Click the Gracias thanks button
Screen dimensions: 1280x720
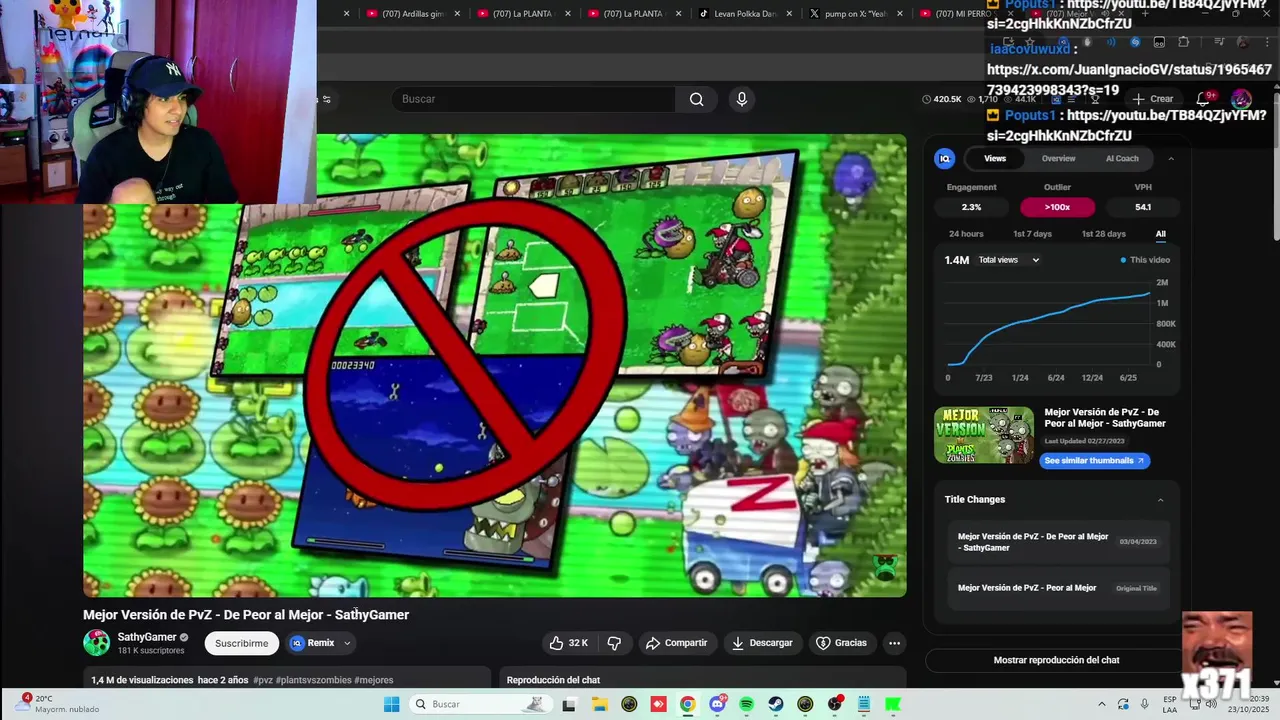(841, 643)
